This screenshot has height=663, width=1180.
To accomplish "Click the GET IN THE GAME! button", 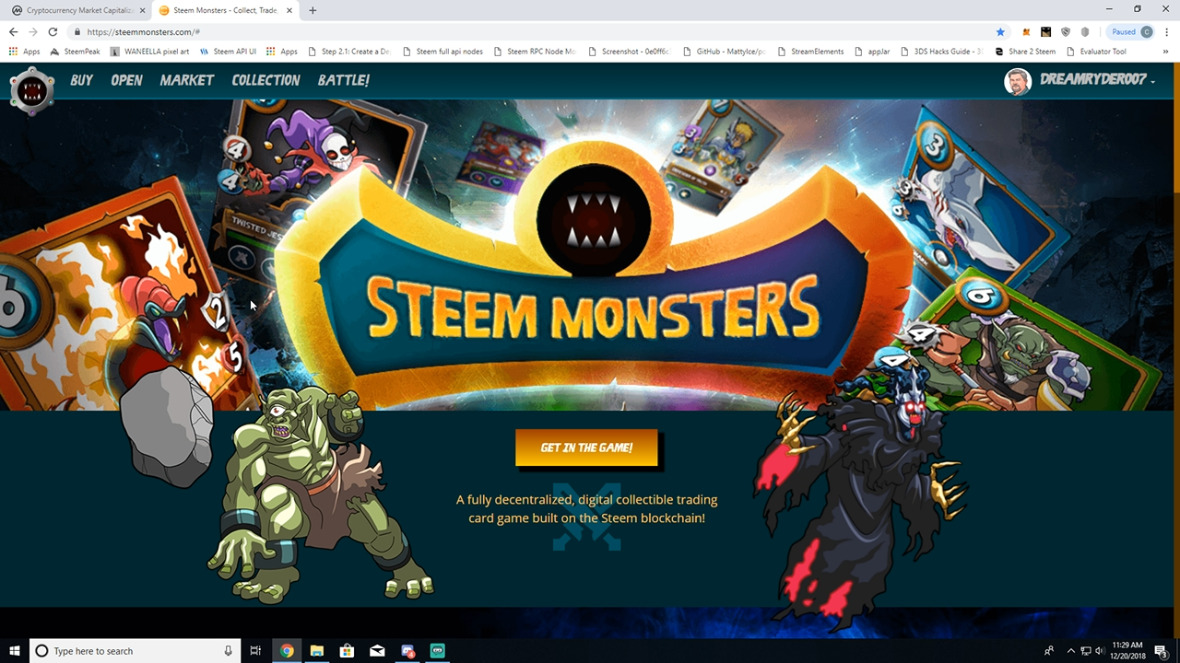I will (x=586, y=448).
